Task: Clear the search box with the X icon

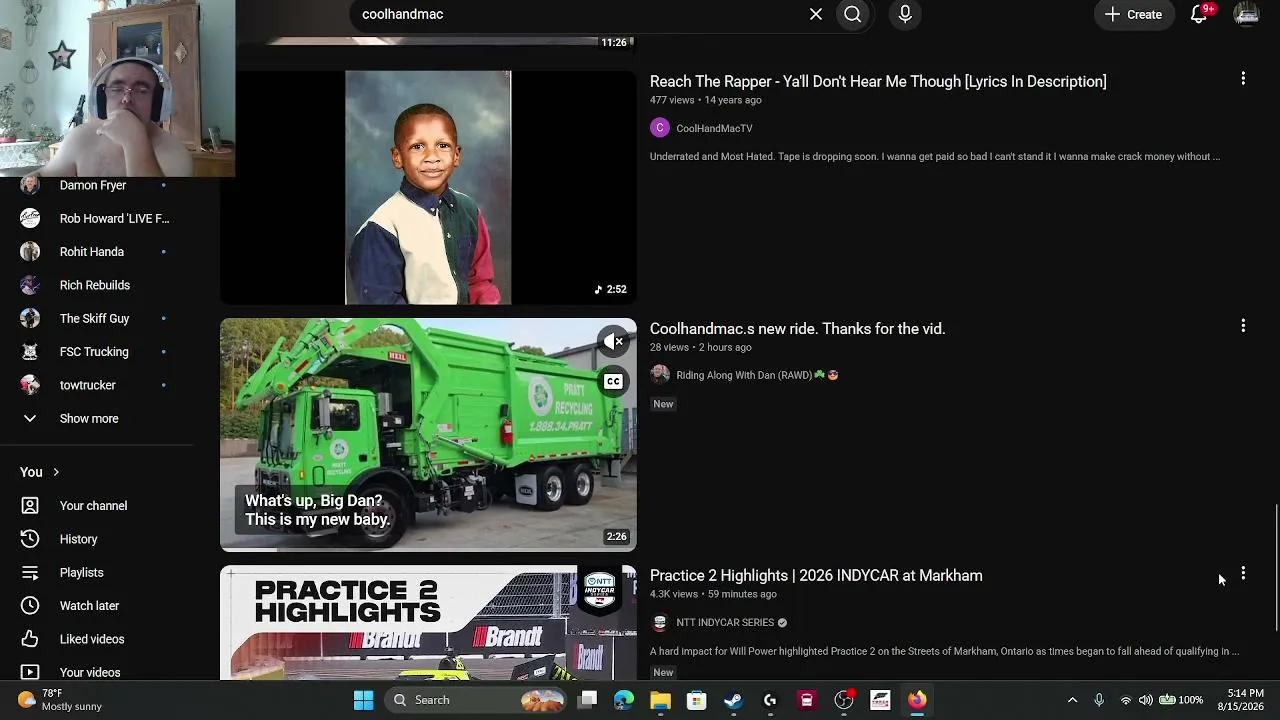Action: click(816, 14)
